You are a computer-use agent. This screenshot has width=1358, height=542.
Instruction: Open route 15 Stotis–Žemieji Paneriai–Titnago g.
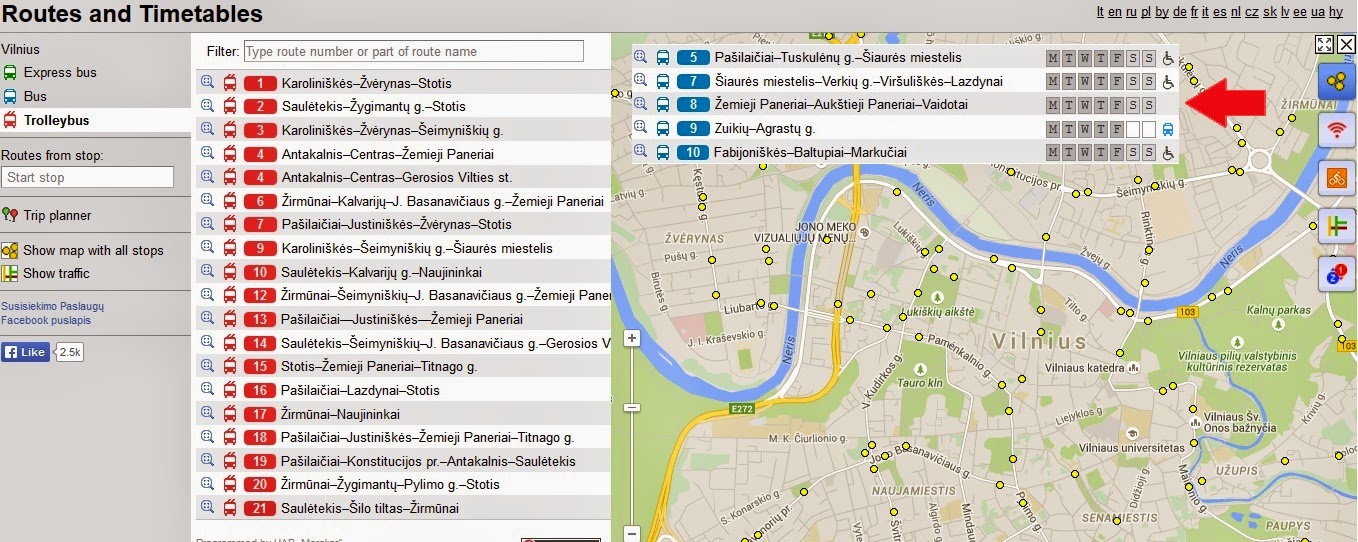point(379,366)
